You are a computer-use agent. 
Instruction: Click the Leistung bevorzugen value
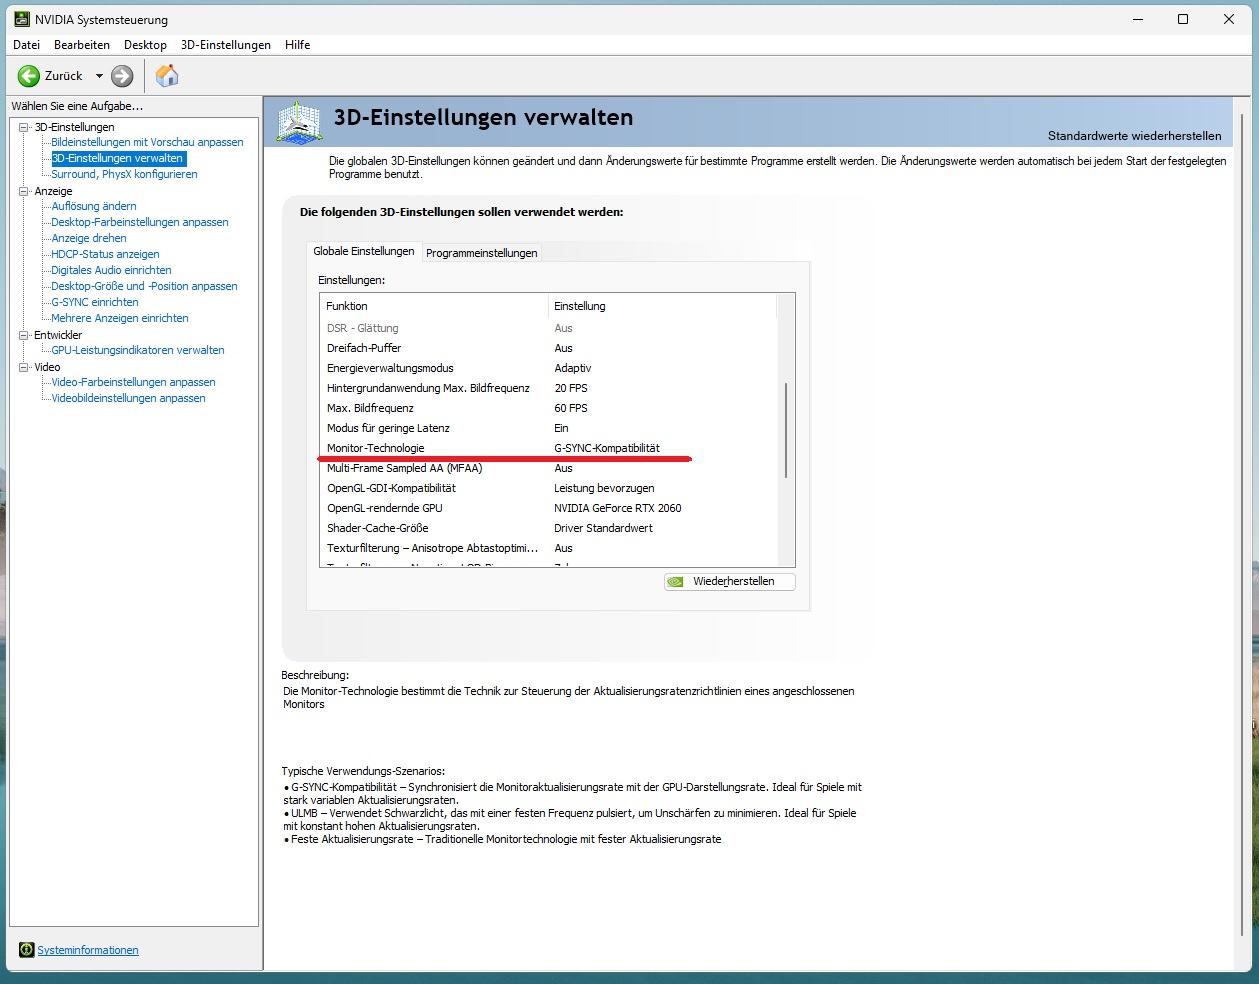[604, 488]
